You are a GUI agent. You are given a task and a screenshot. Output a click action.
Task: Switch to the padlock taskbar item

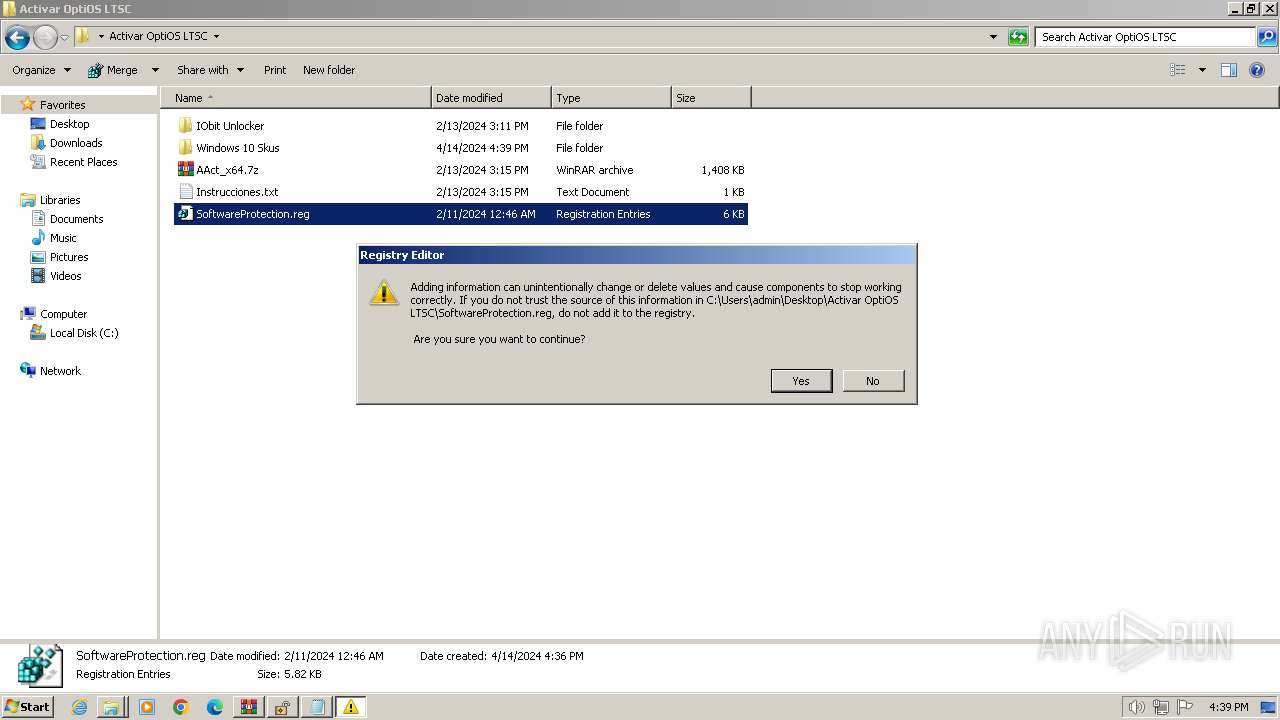pos(282,707)
